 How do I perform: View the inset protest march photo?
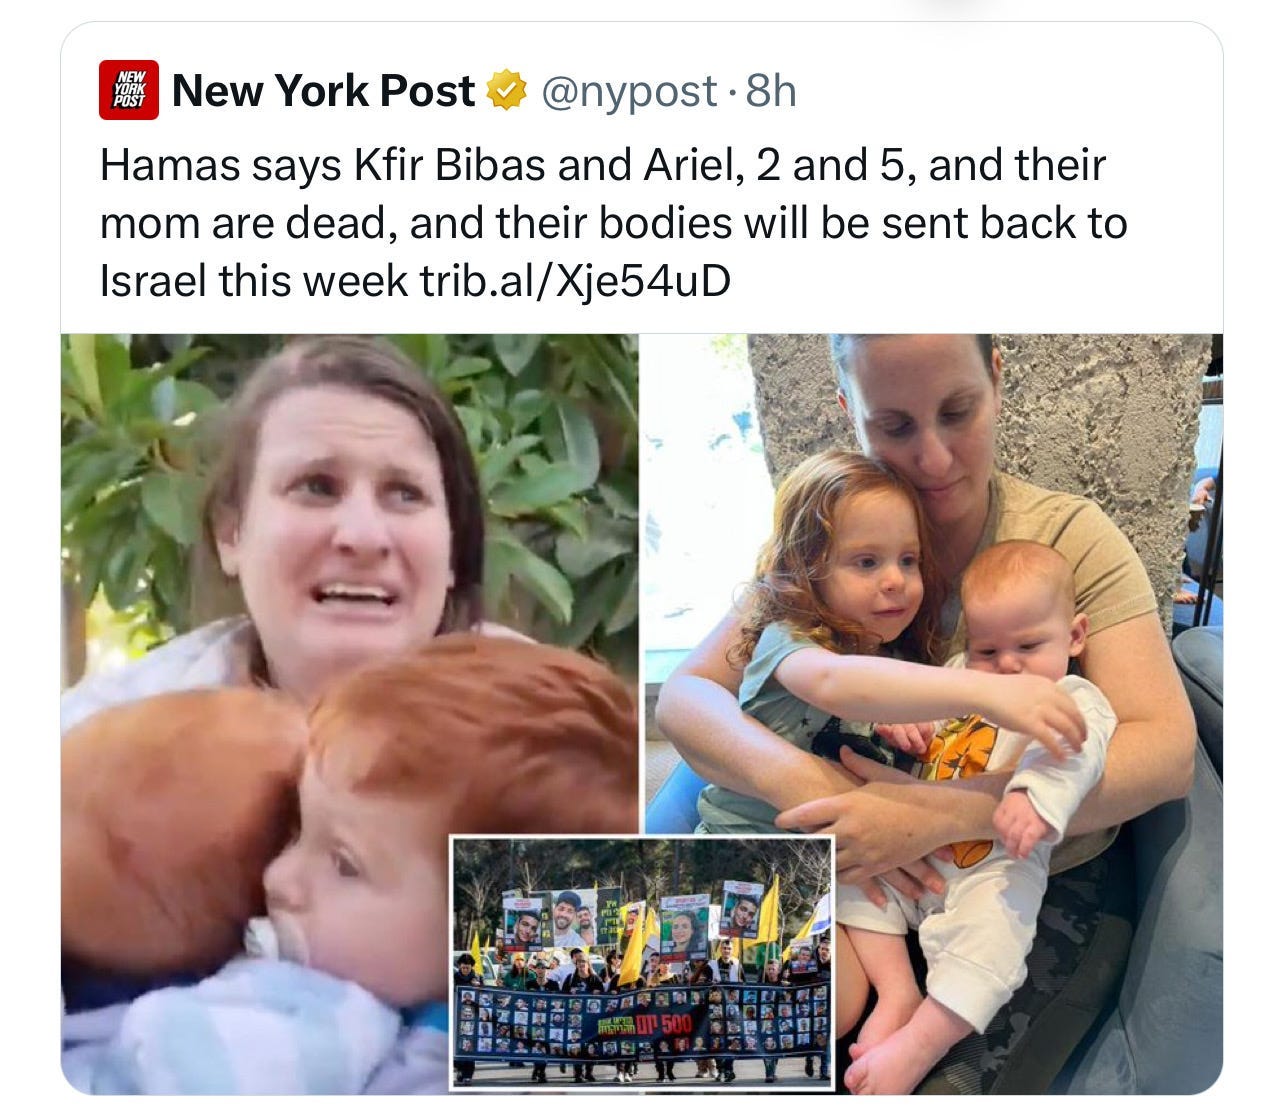coord(641,962)
